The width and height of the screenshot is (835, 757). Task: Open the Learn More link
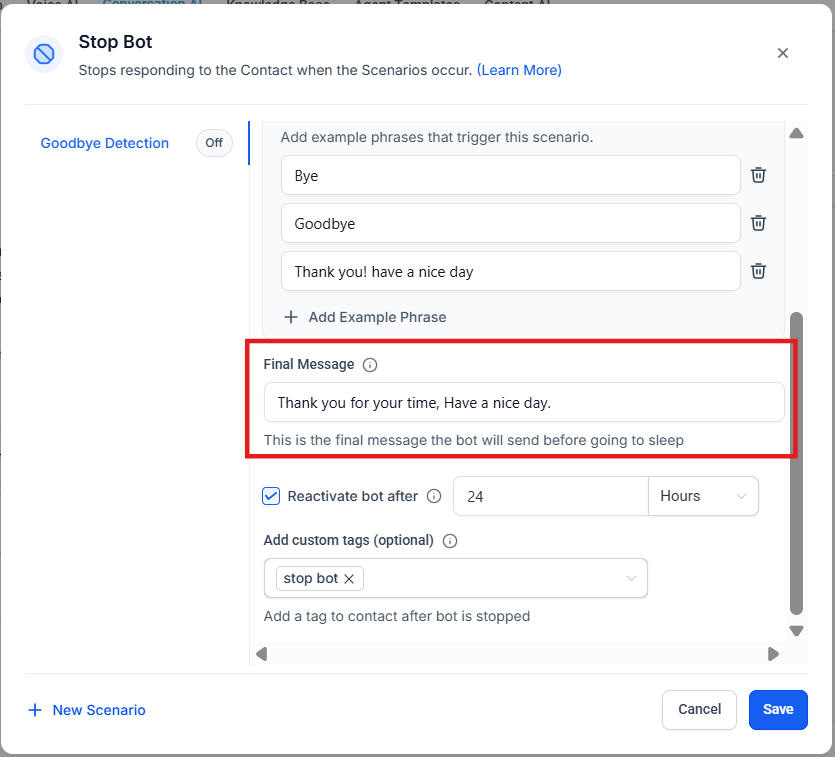tap(519, 70)
